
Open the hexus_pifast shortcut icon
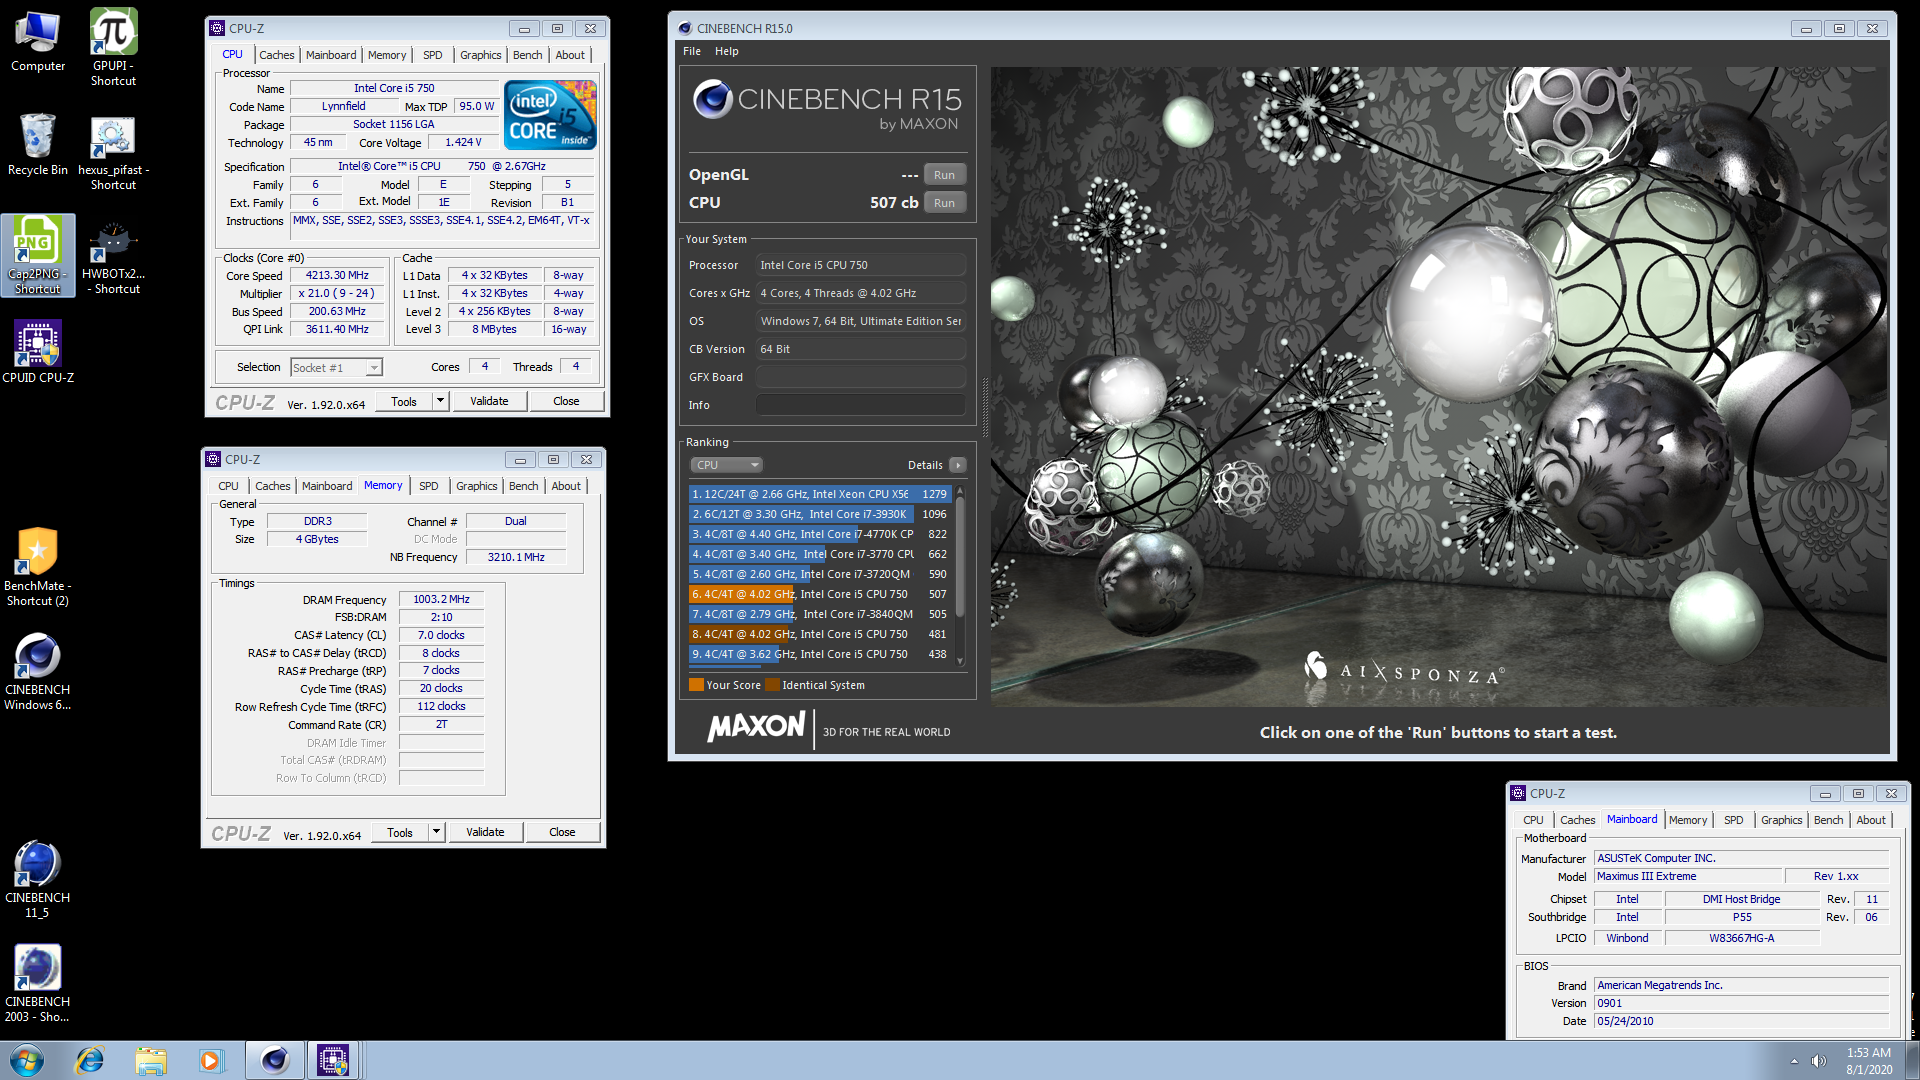coord(113,152)
